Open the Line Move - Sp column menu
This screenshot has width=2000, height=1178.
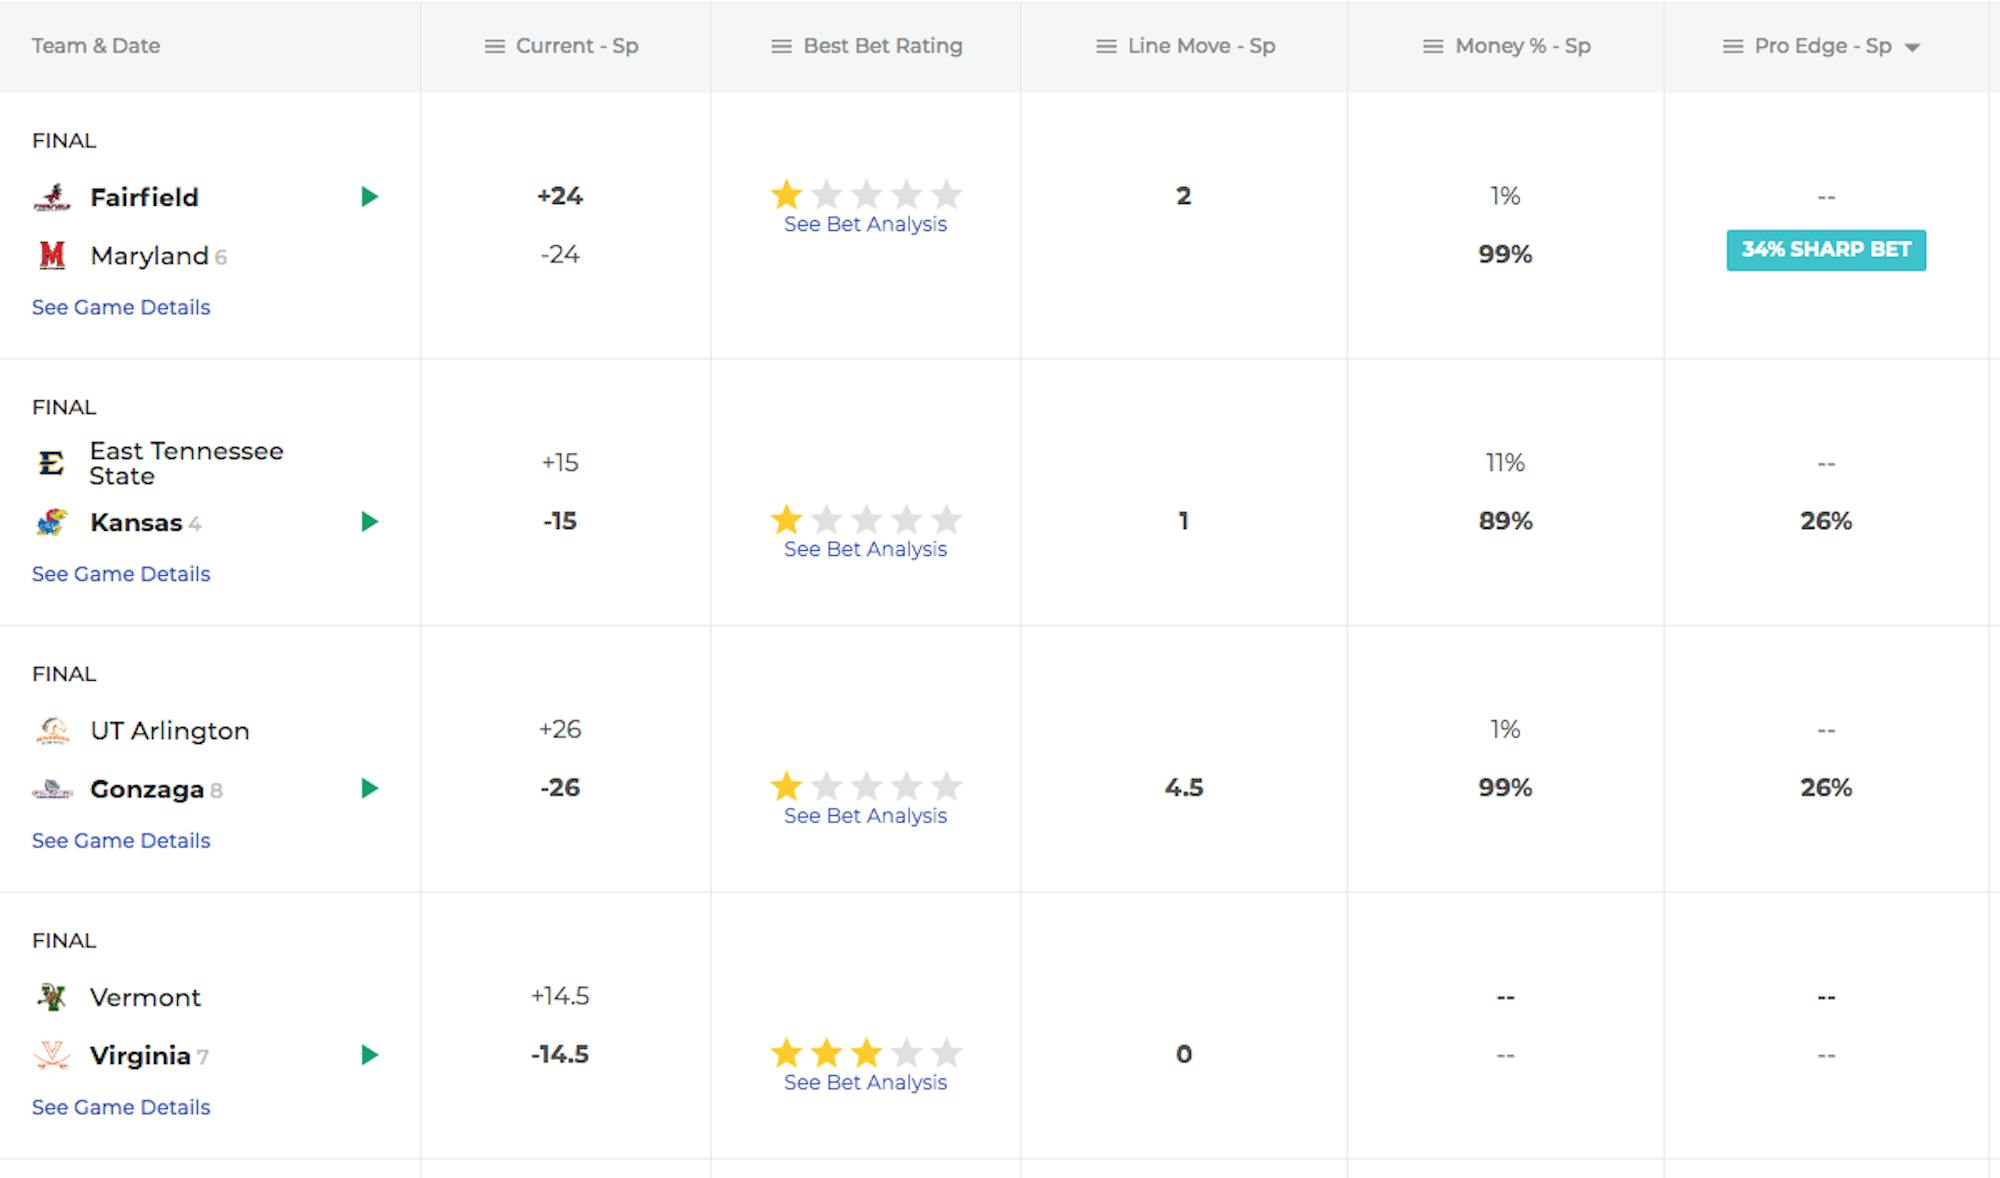(x=1106, y=46)
